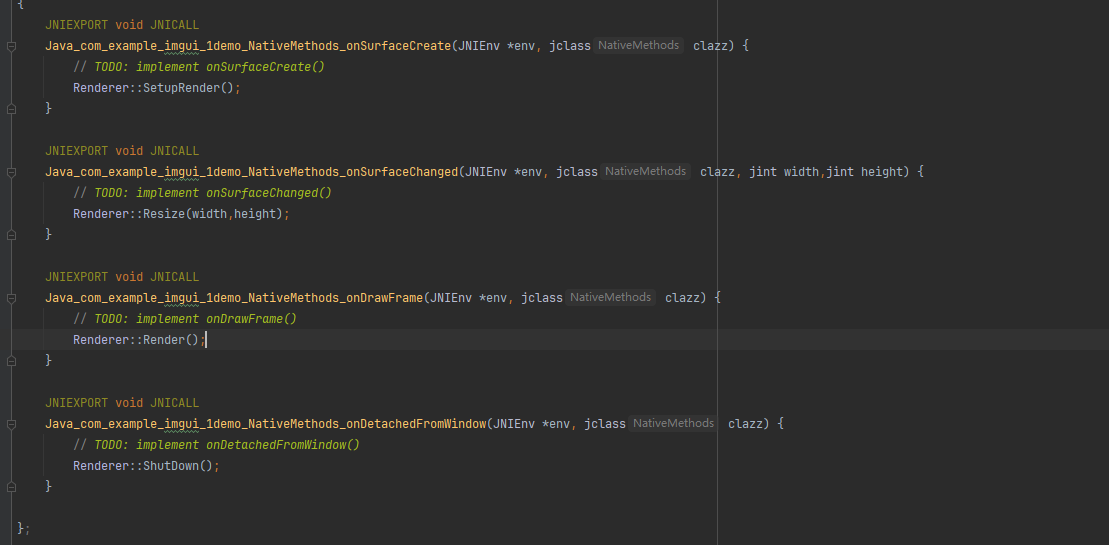The image size is (1109, 545).
Task: Click fold end marker below Renderer::Render()
Action: pos(12,361)
